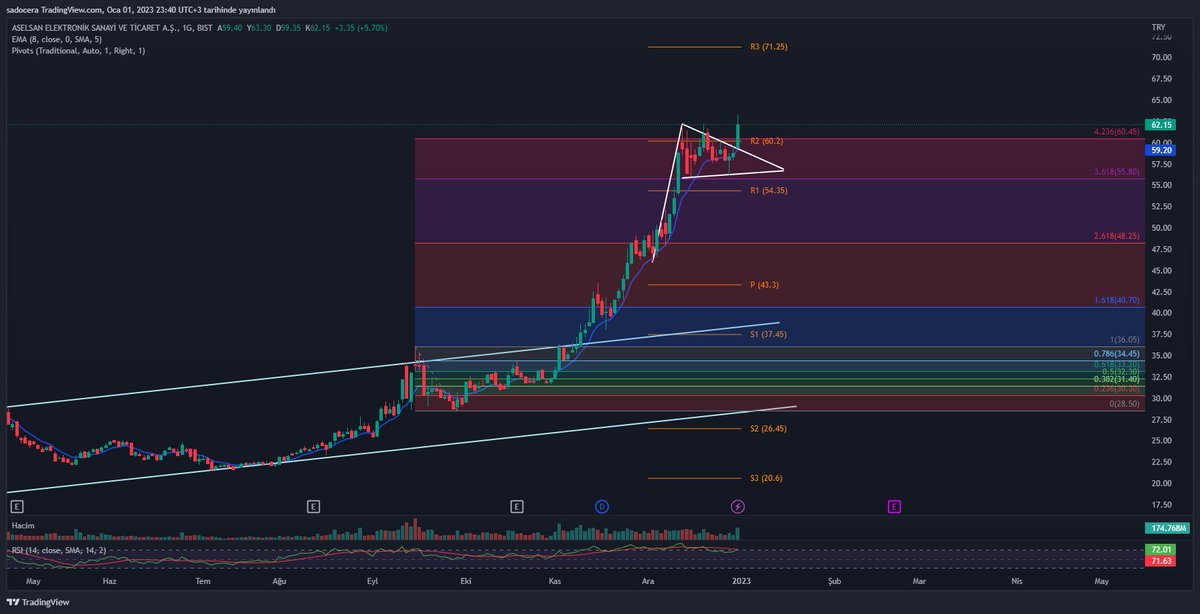Click the TRY currency label
Image resolution: width=1200 pixels, height=614 pixels.
coord(1159,27)
